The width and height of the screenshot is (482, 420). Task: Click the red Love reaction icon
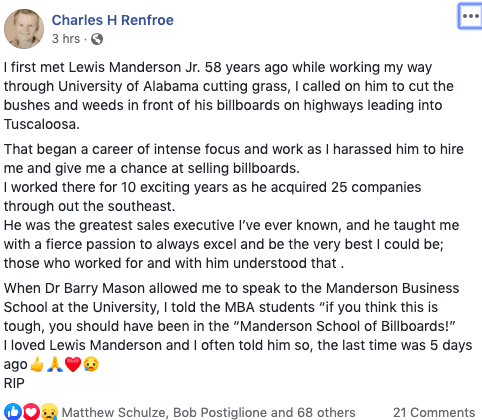[x=31, y=412]
